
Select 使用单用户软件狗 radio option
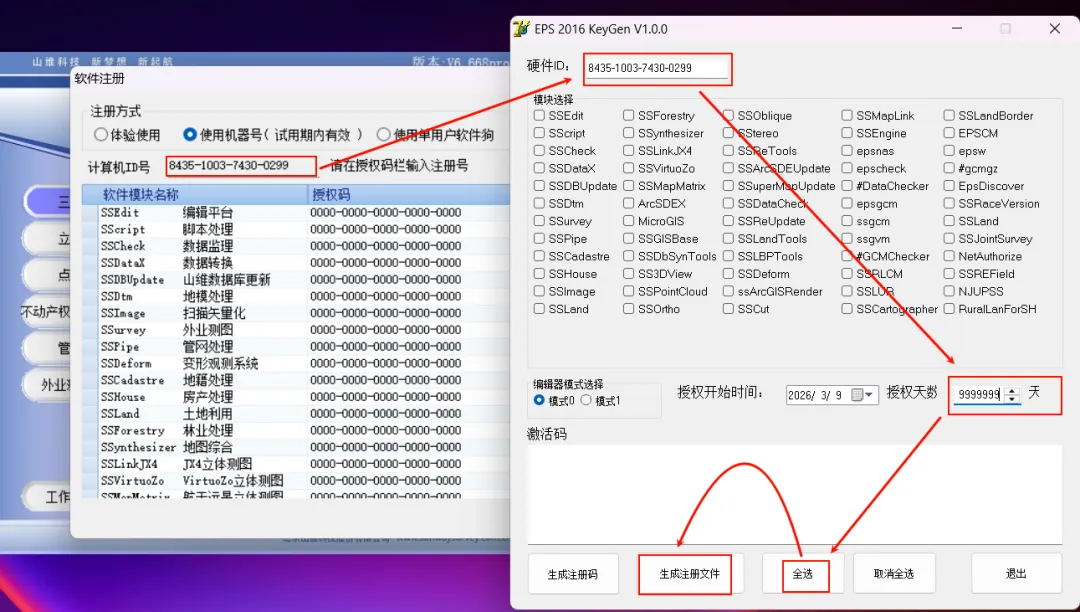[x=384, y=134]
